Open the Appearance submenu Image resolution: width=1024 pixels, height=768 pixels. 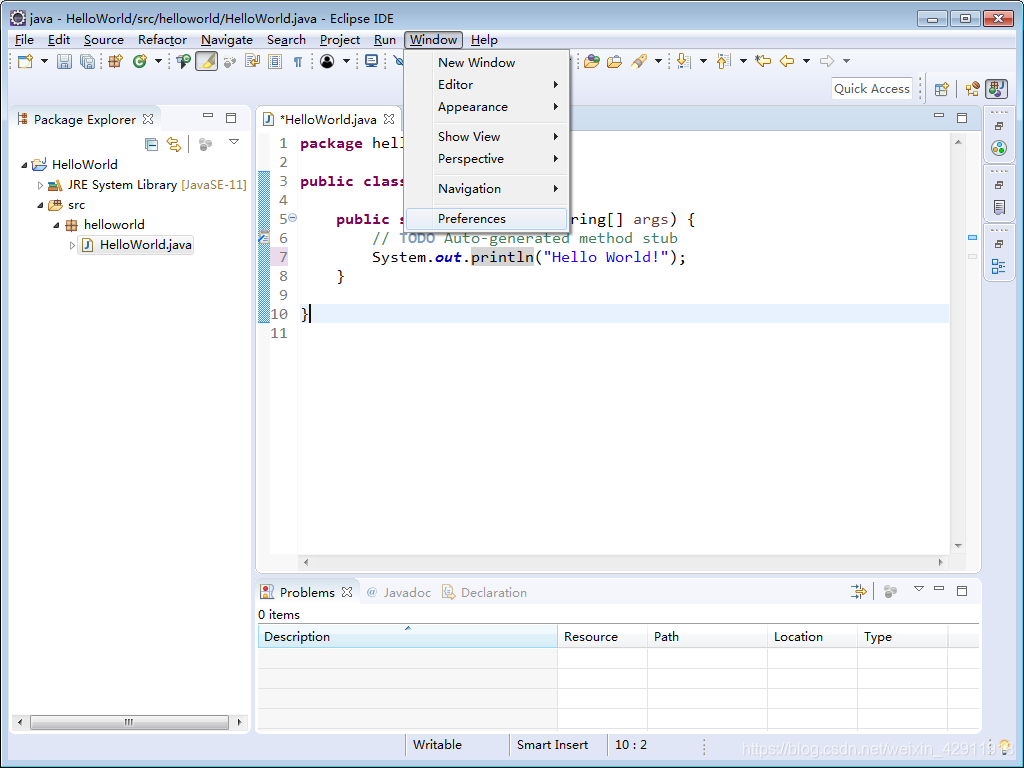(x=487, y=107)
